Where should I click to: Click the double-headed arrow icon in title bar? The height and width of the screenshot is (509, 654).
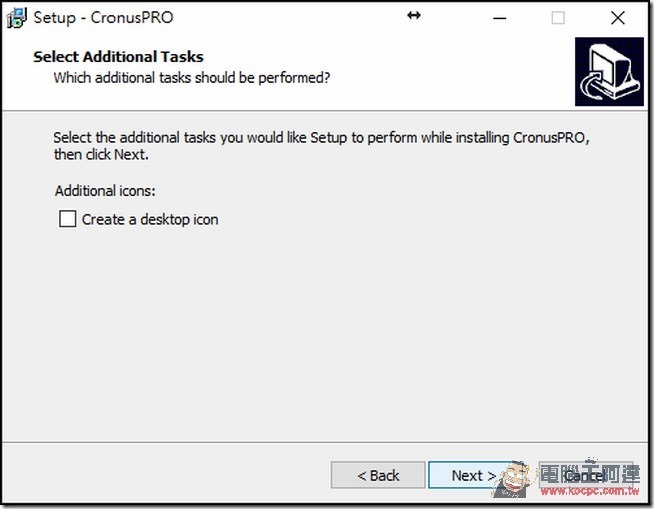pos(414,15)
